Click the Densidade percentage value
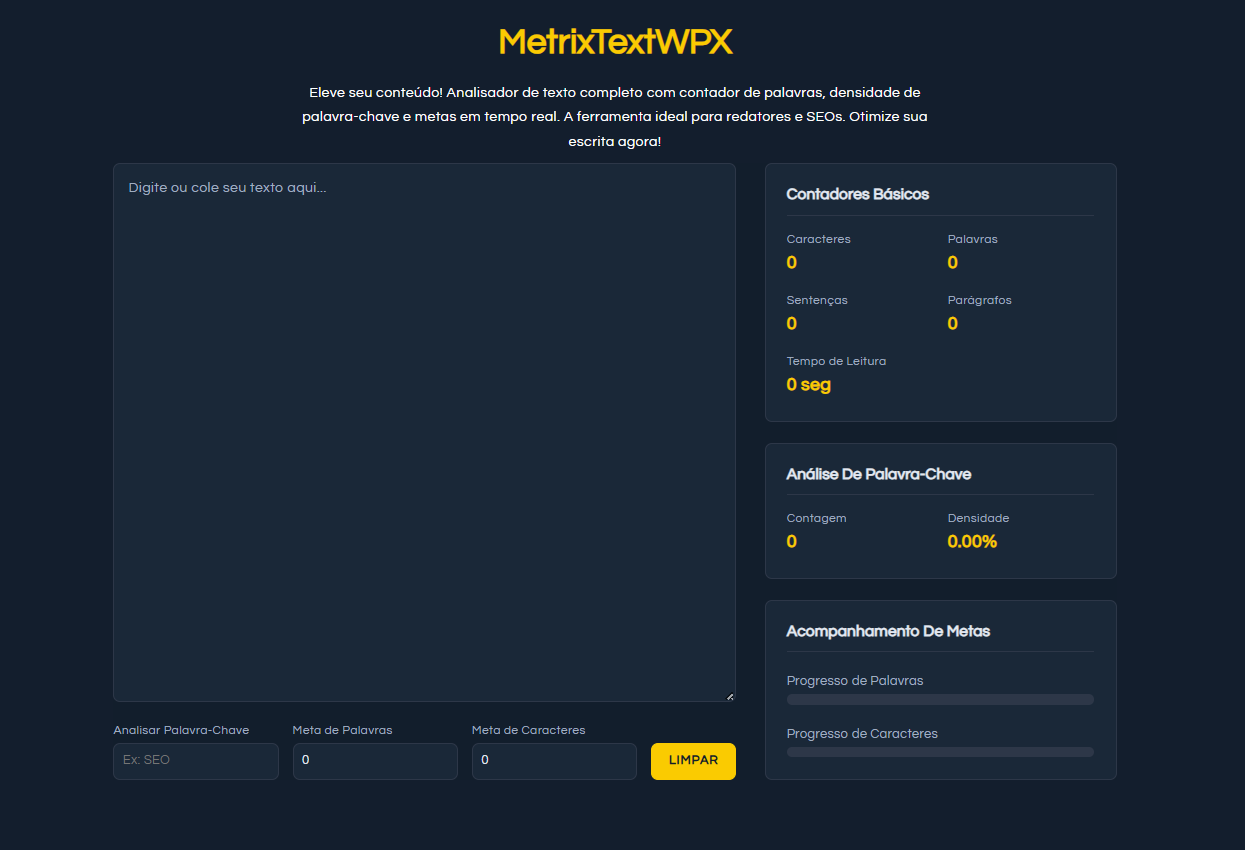This screenshot has height=850, width=1245. 972,541
